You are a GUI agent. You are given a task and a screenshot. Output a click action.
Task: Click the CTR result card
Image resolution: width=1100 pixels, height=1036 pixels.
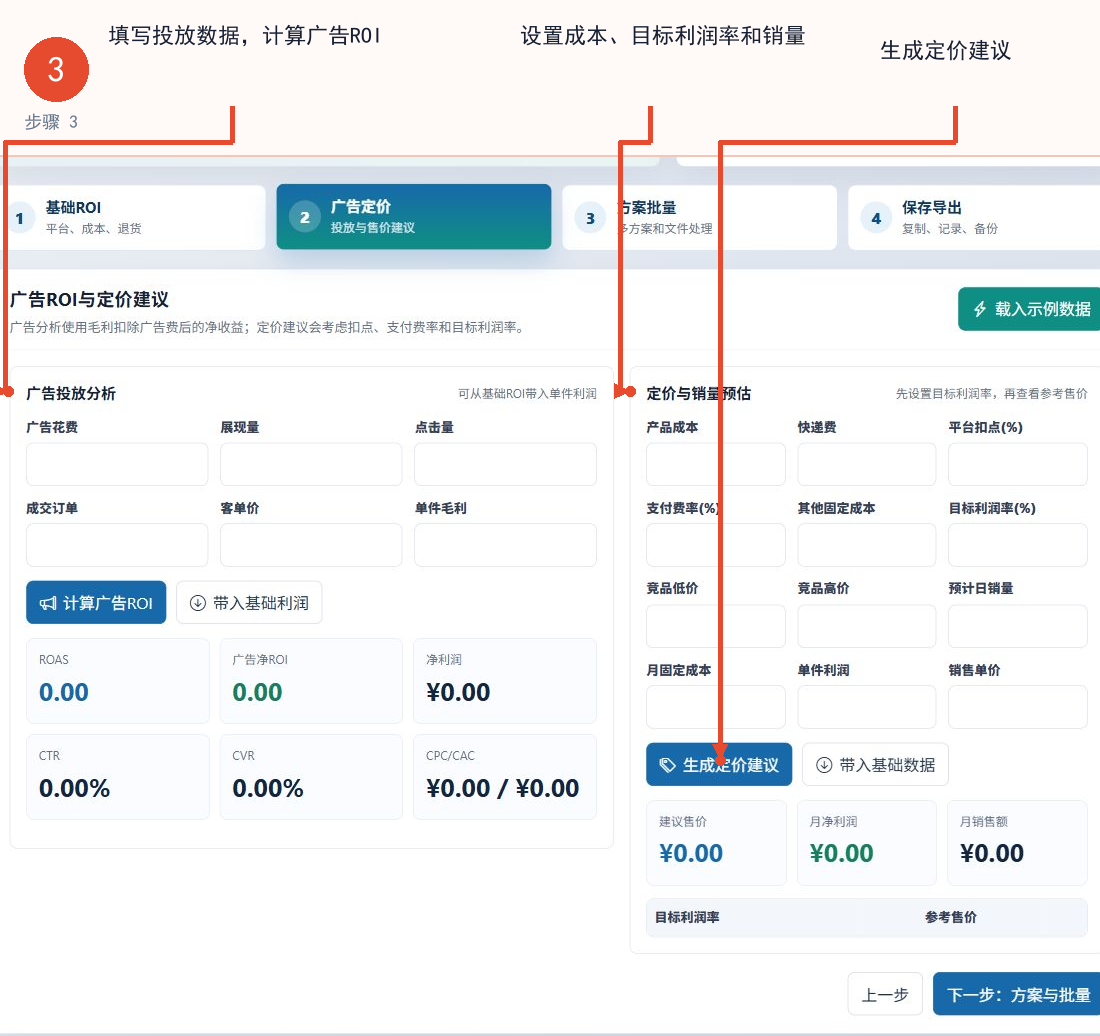pyautogui.click(x=118, y=776)
